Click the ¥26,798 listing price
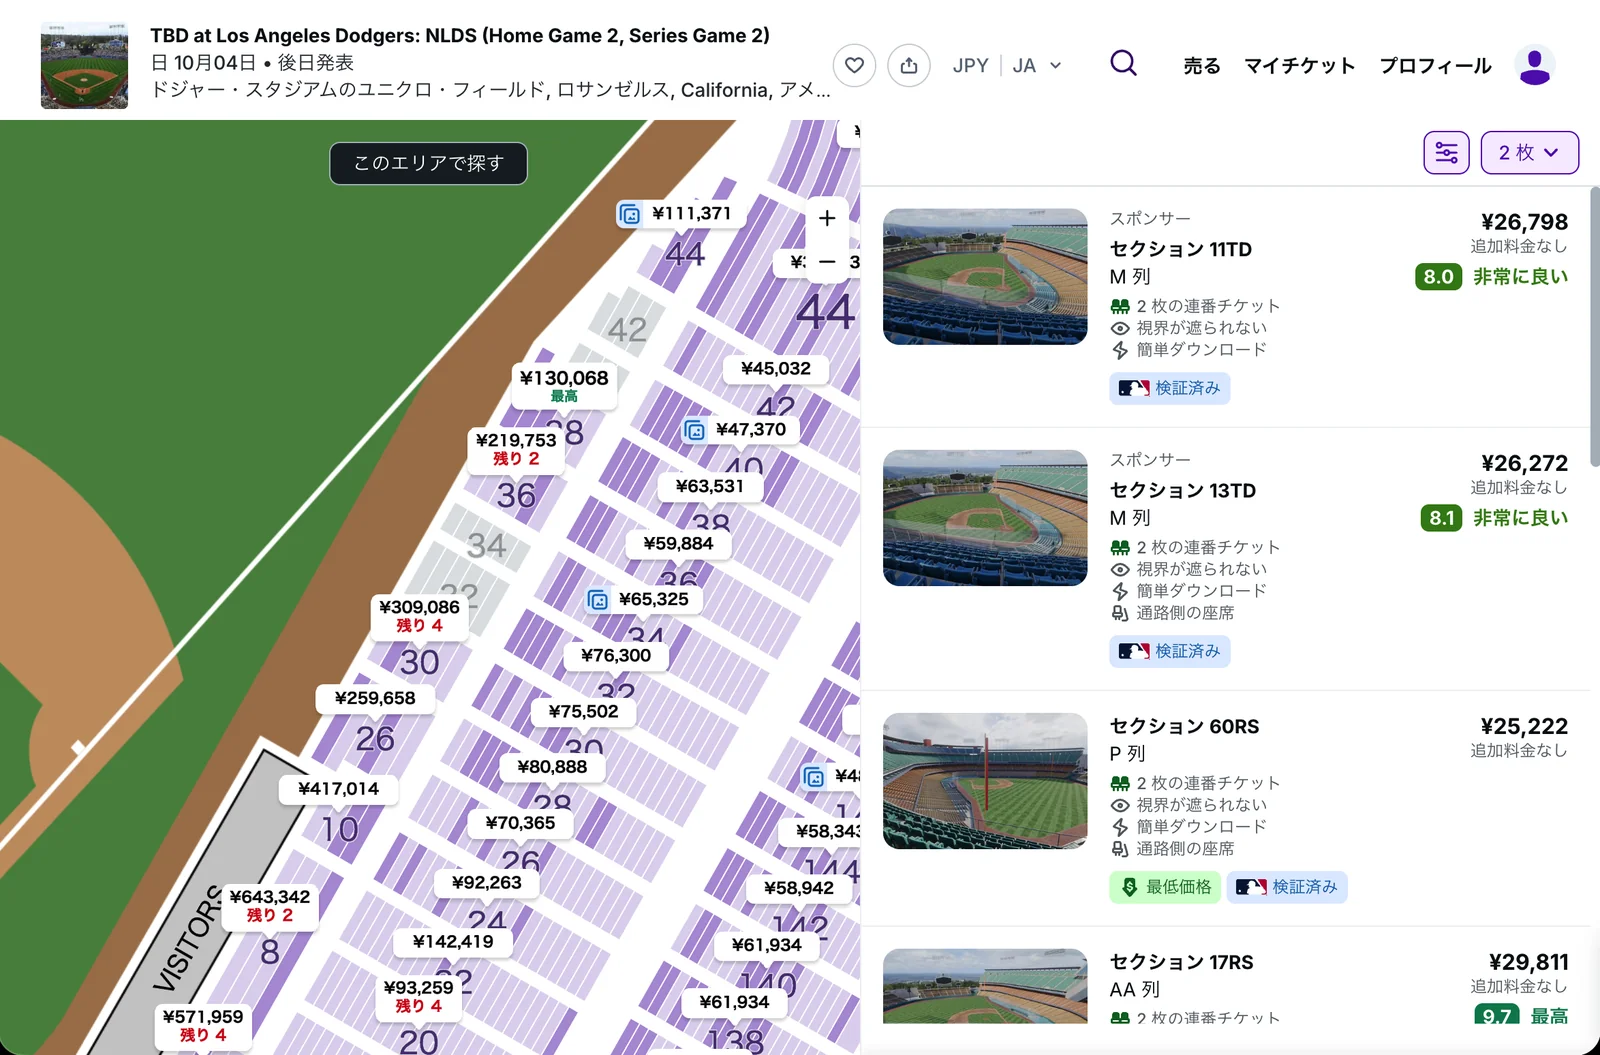Image resolution: width=1600 pixels, height=1055 pixels. [1524, 222]
